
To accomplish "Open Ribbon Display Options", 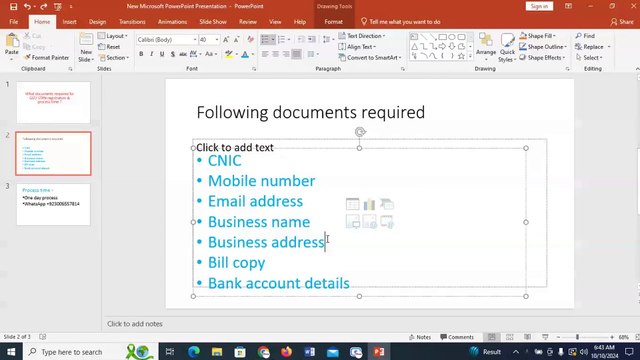I will click(x=568, y=6).
